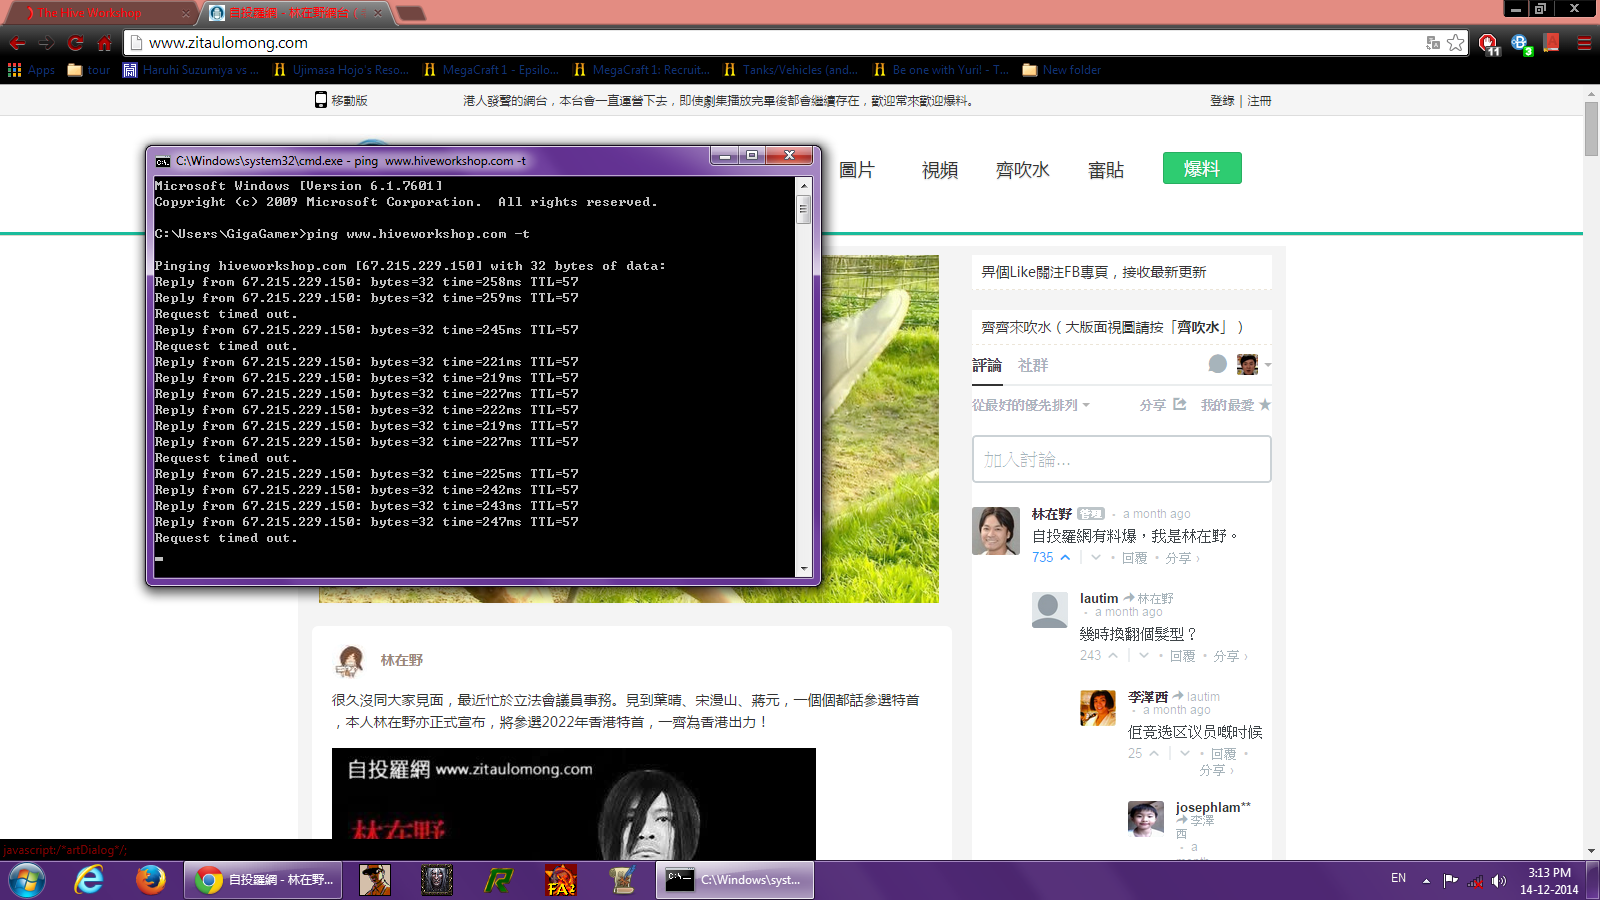1600x900 pixels.
Task: Open the 從最好的優先排列 sort dropdown
Action: coord(1031,405)
